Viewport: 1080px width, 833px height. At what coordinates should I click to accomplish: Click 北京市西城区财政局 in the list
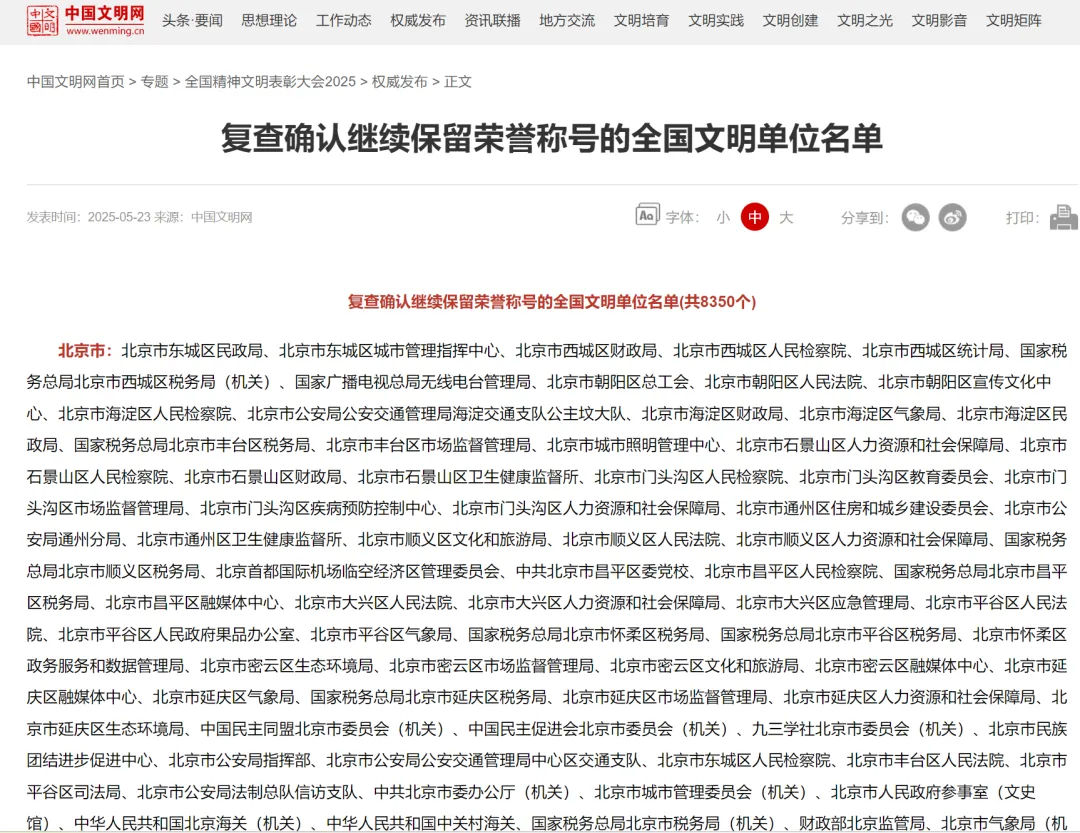click(586, 351)
